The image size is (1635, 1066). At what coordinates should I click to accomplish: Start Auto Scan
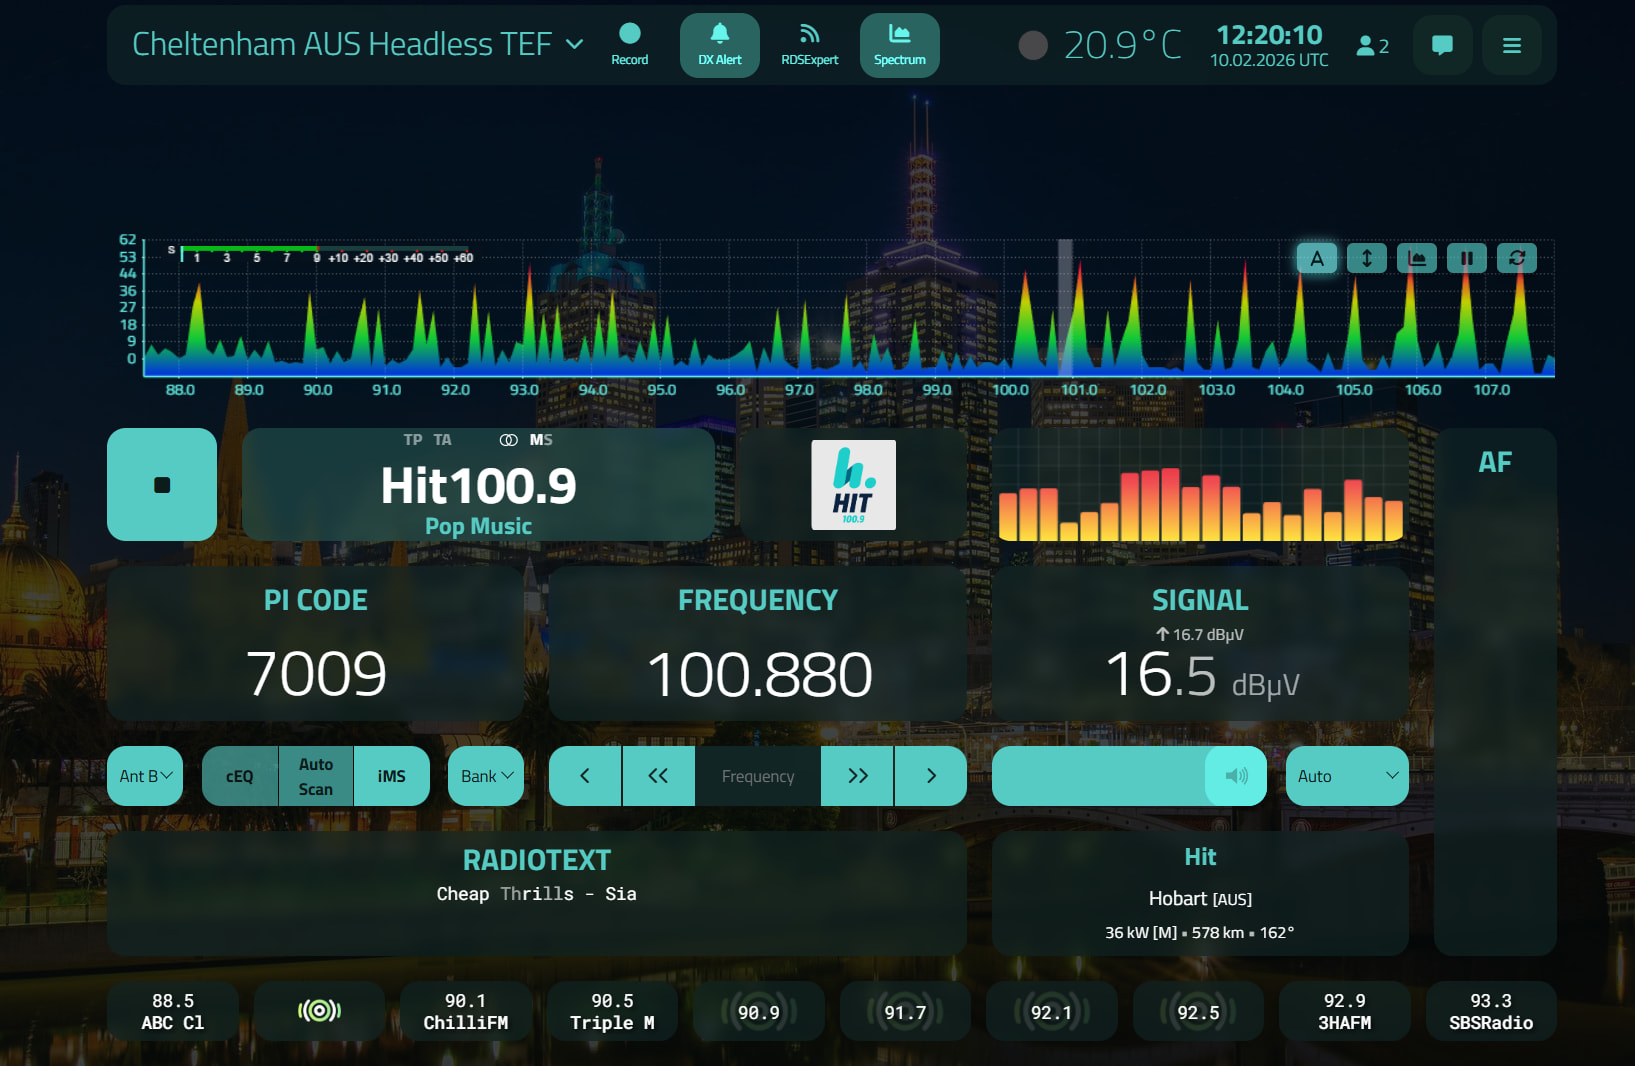pyautogui.click(x=316, y=776)
